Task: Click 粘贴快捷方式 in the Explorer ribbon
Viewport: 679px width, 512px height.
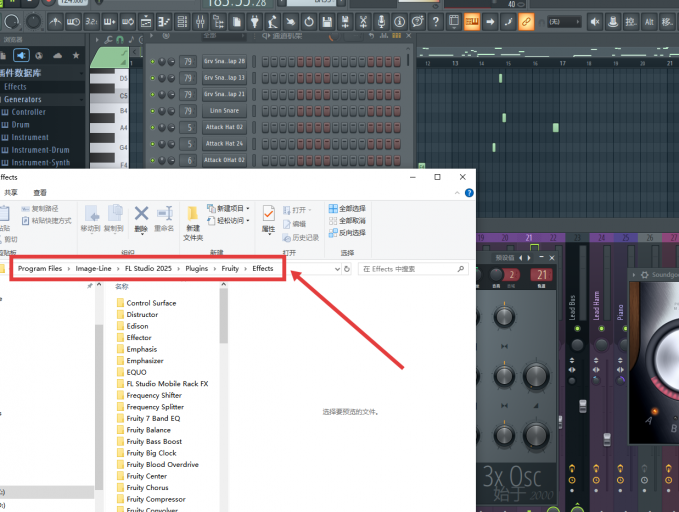Action: tap(46, 221)
